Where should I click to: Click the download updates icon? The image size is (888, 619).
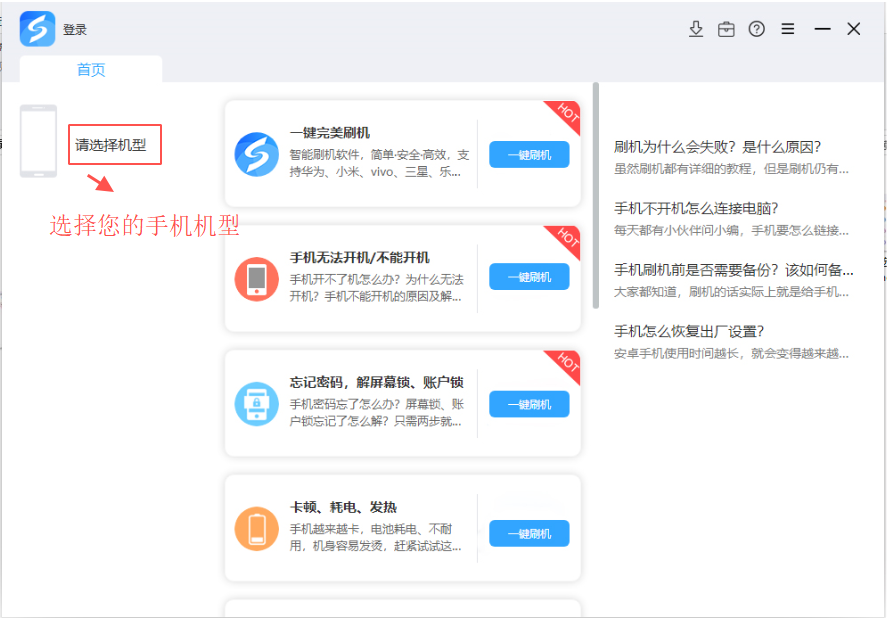point(696,29)
